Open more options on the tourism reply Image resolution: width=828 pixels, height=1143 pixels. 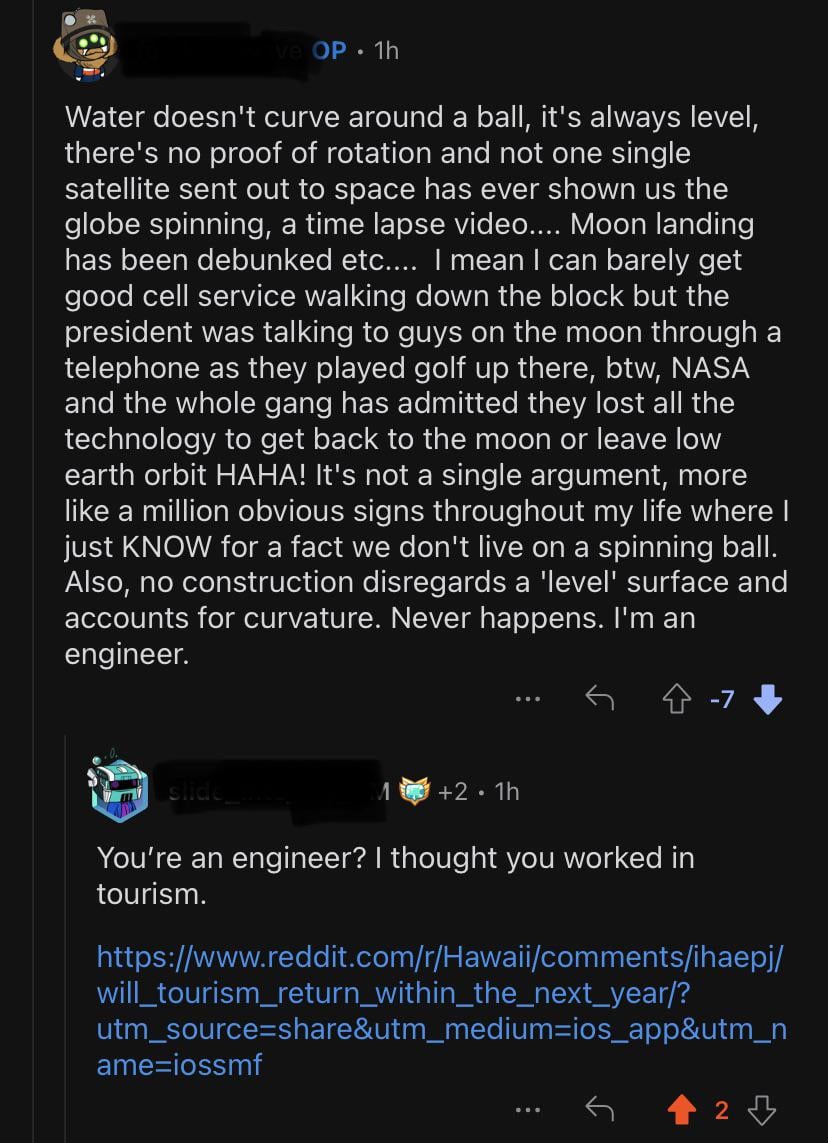(x=529, y=1108)
